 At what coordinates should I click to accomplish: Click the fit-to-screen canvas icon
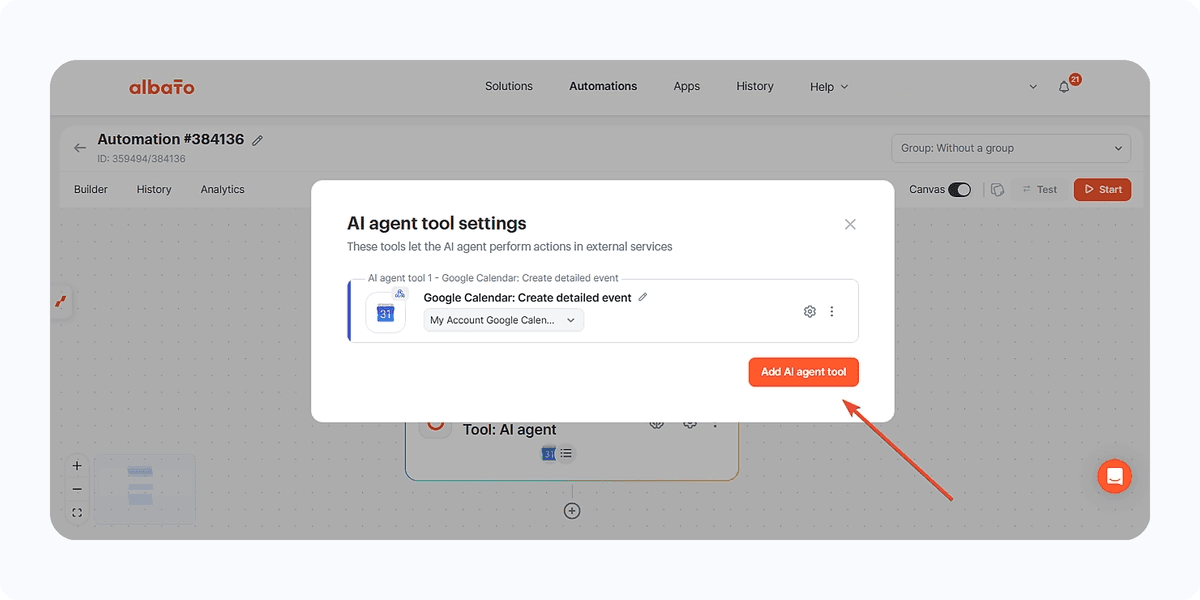point(77,513)
